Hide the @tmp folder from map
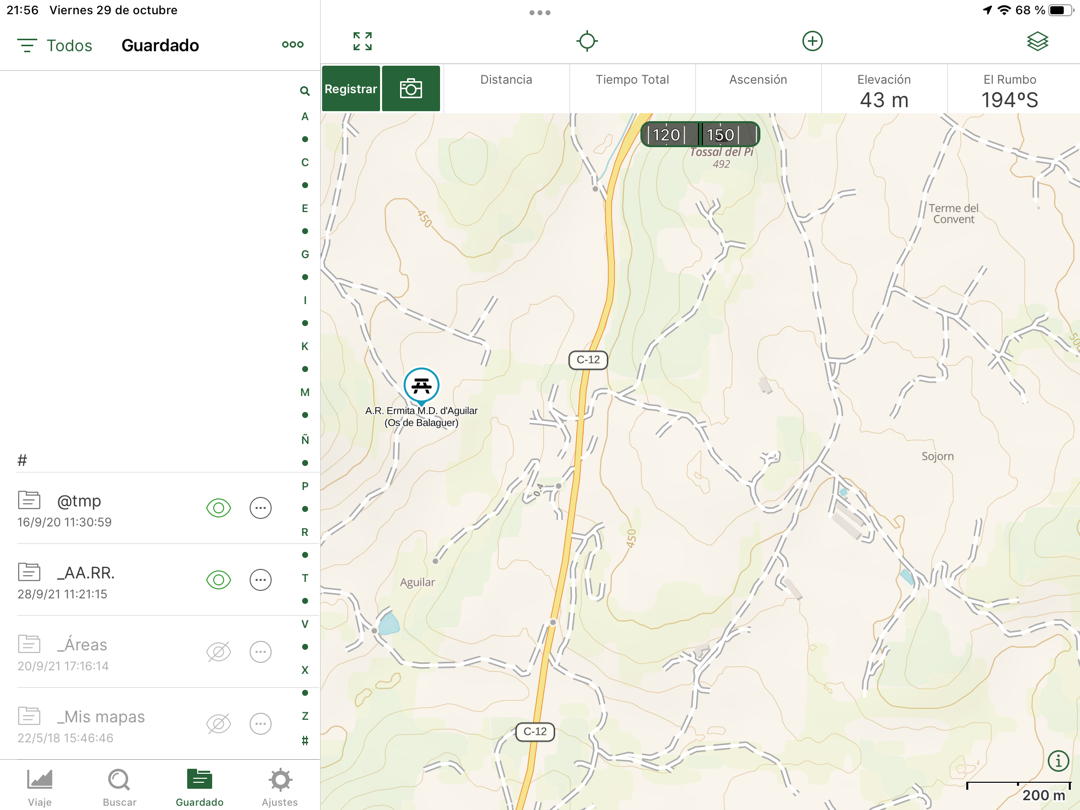Image resolution: width=1080 pixels, height=810 pixels. (218, 508)
